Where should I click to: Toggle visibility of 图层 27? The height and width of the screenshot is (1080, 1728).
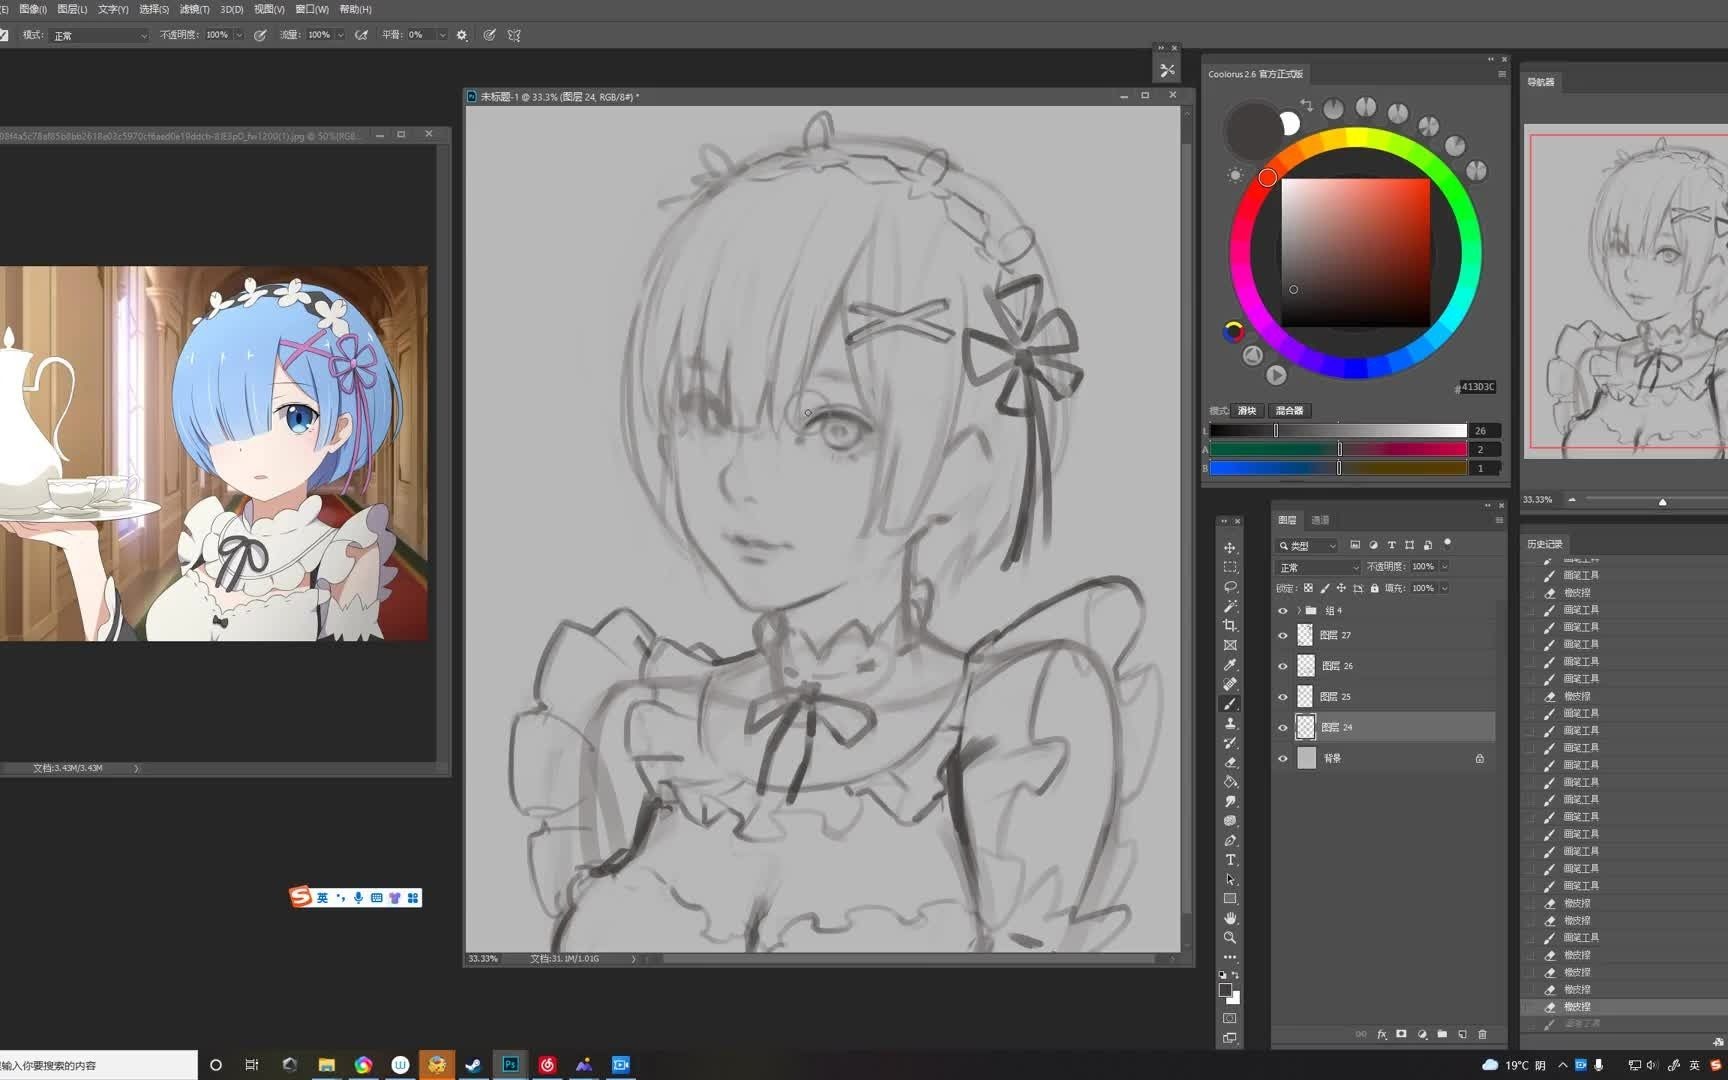point(1283,635)
